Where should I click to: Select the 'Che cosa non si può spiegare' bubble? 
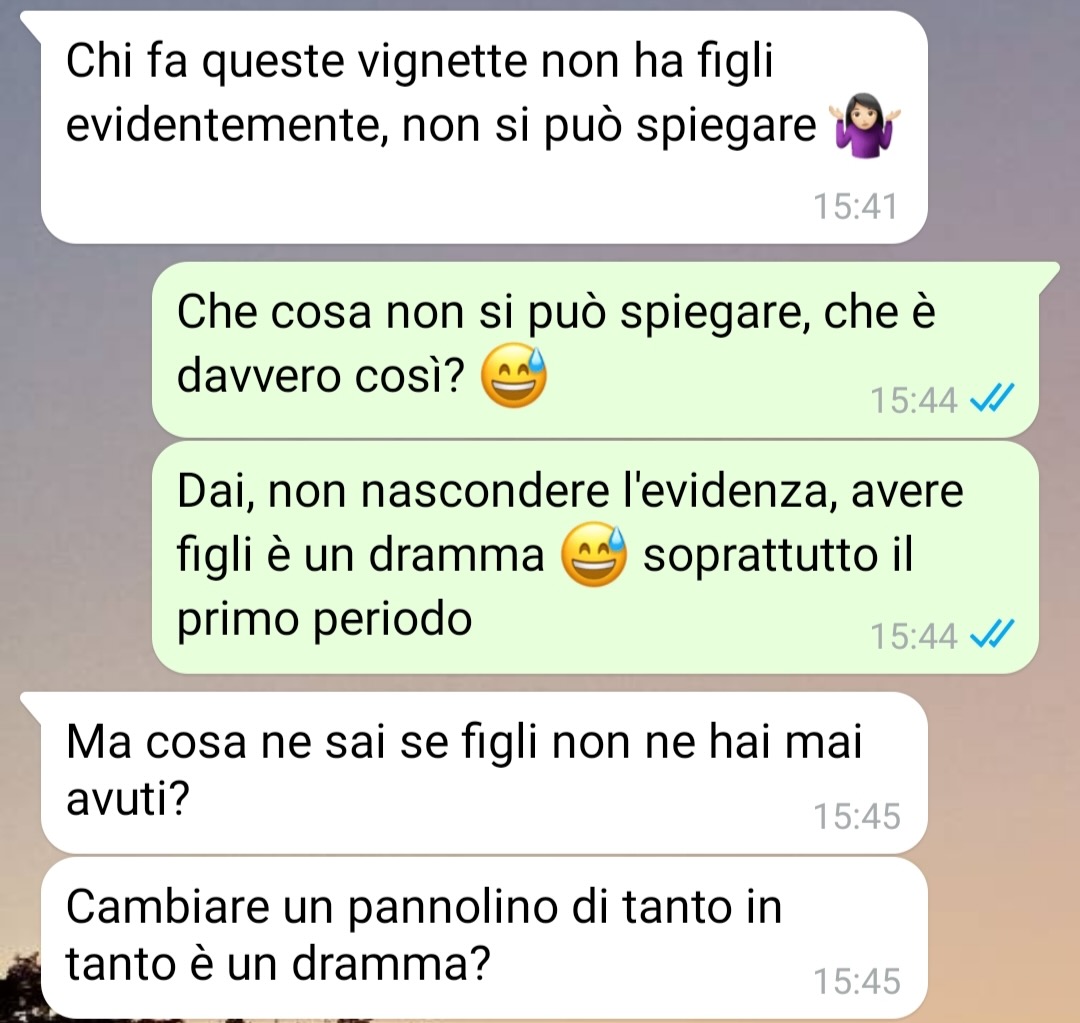[x=595, y=349]
